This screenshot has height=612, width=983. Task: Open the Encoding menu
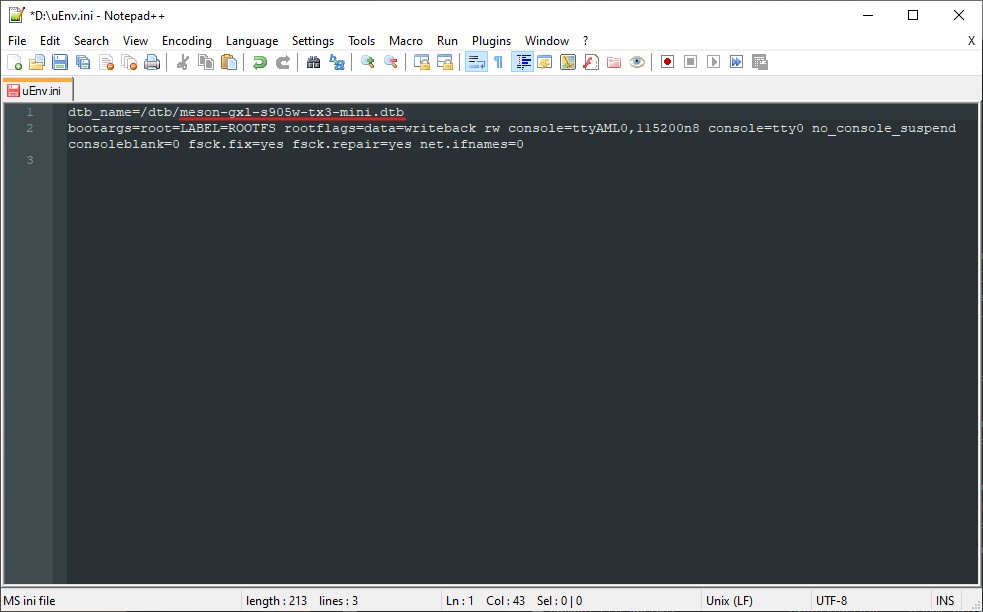pyautogui.click(x=186, y=41)
